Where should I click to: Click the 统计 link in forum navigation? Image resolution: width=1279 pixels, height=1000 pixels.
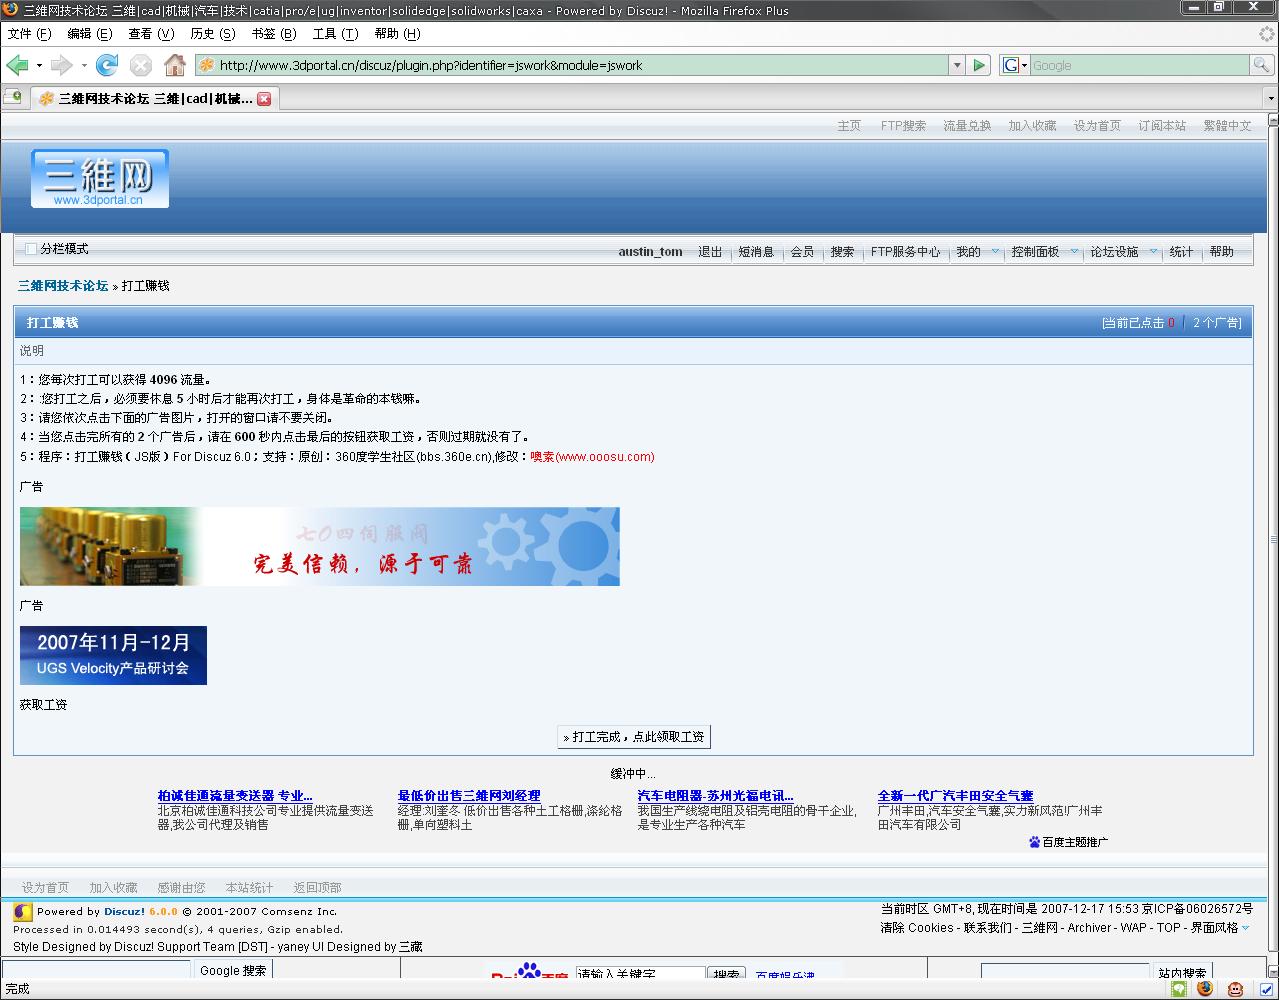[x=1181, y=252]
